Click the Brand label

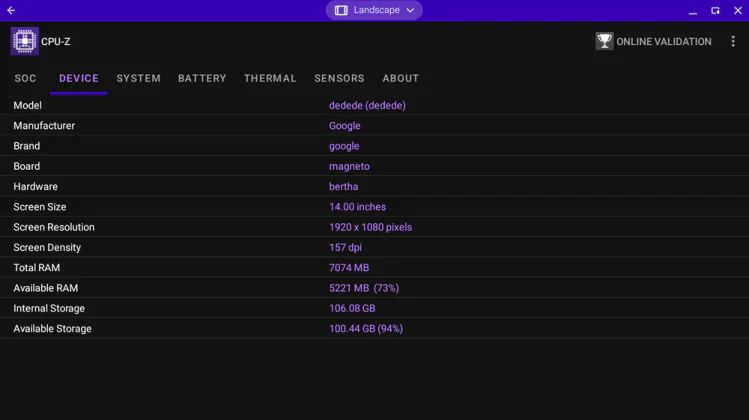coord(27,146)
